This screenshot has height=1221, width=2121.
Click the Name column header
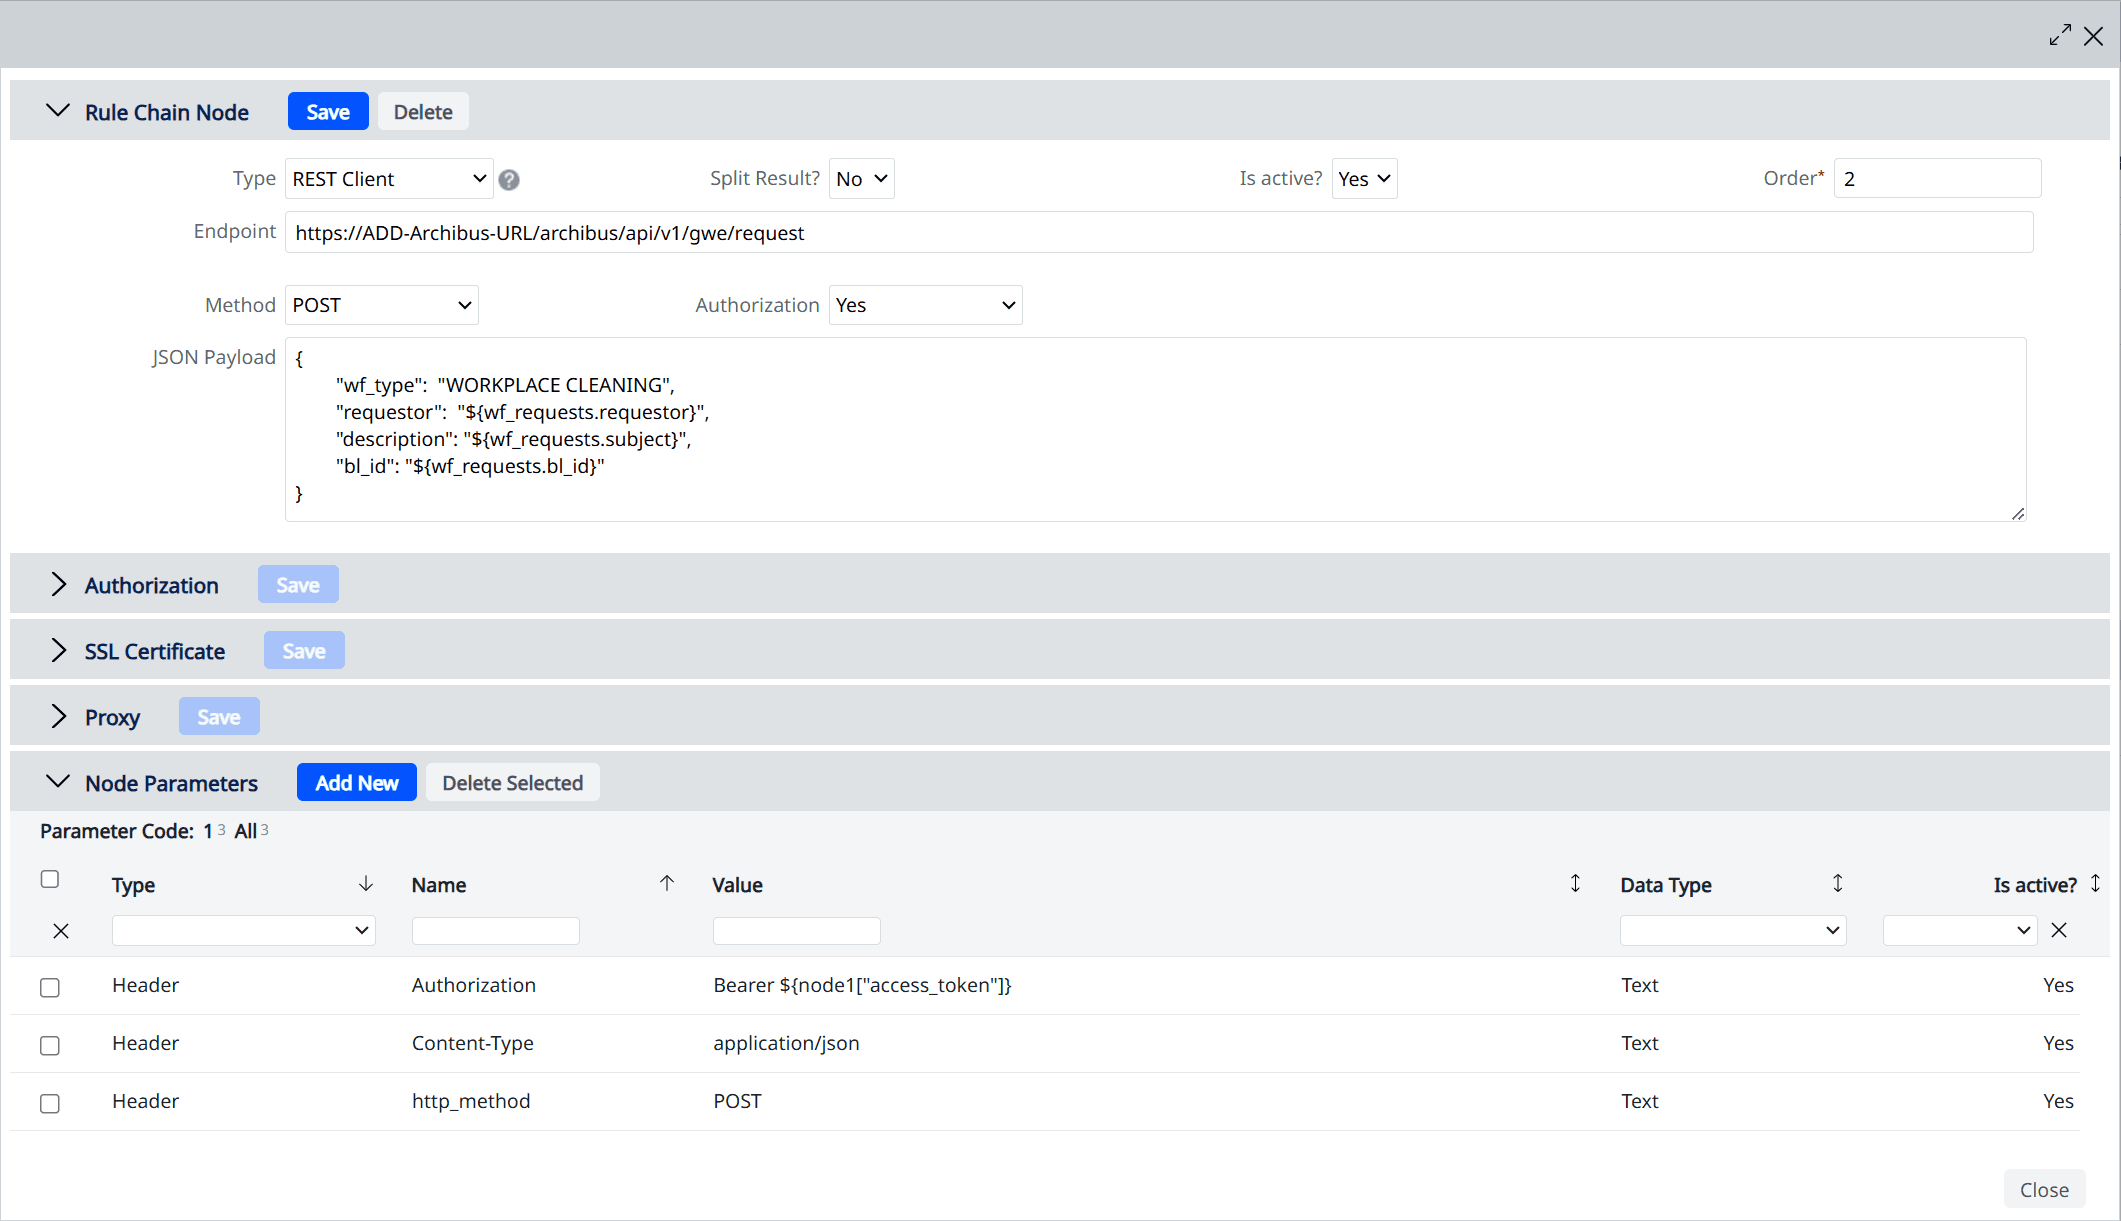click(439, 885)
